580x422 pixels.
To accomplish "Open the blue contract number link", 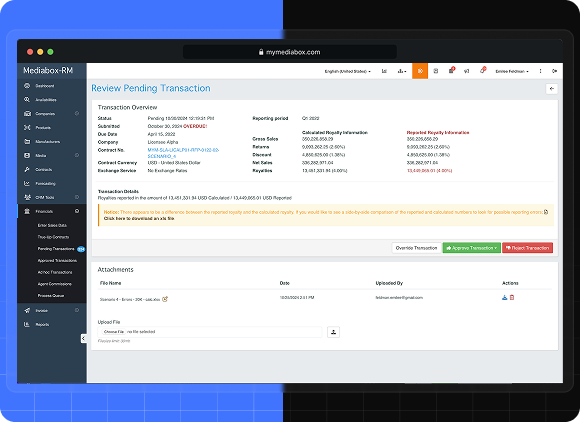I will pos(183,153).
